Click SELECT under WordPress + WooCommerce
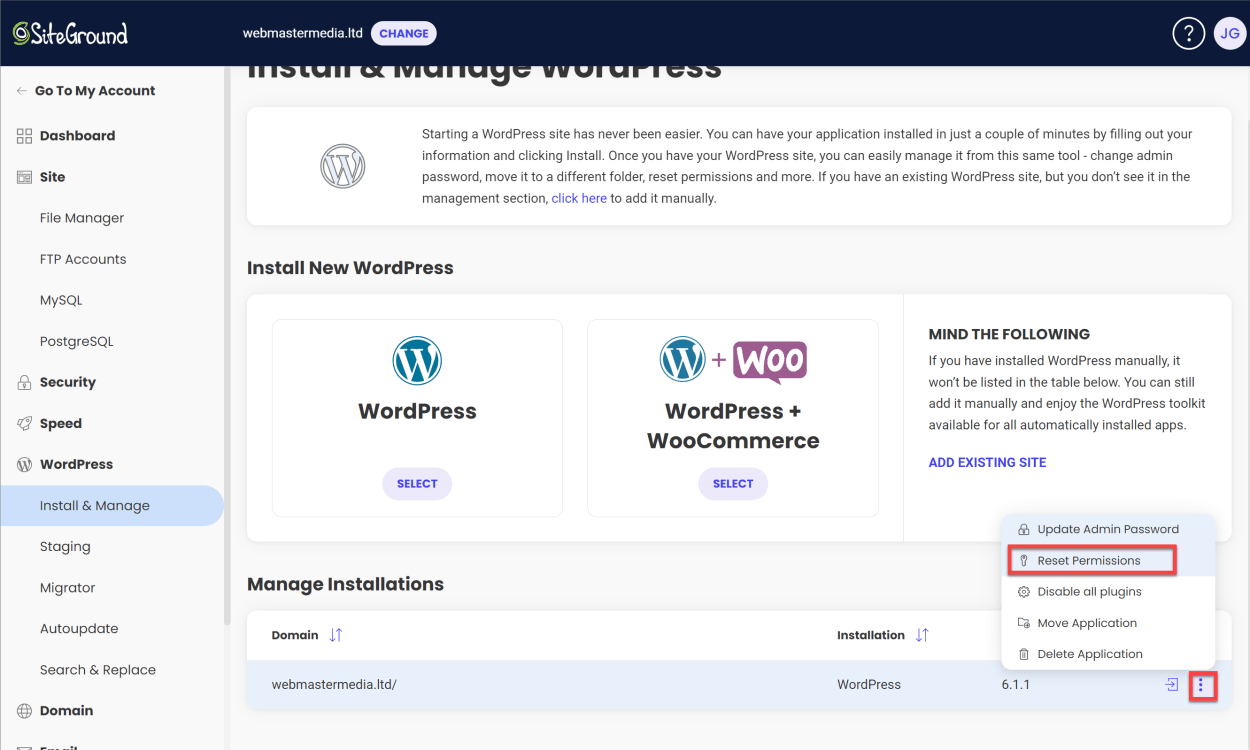Screen dimensions: 1250x750 733,484
